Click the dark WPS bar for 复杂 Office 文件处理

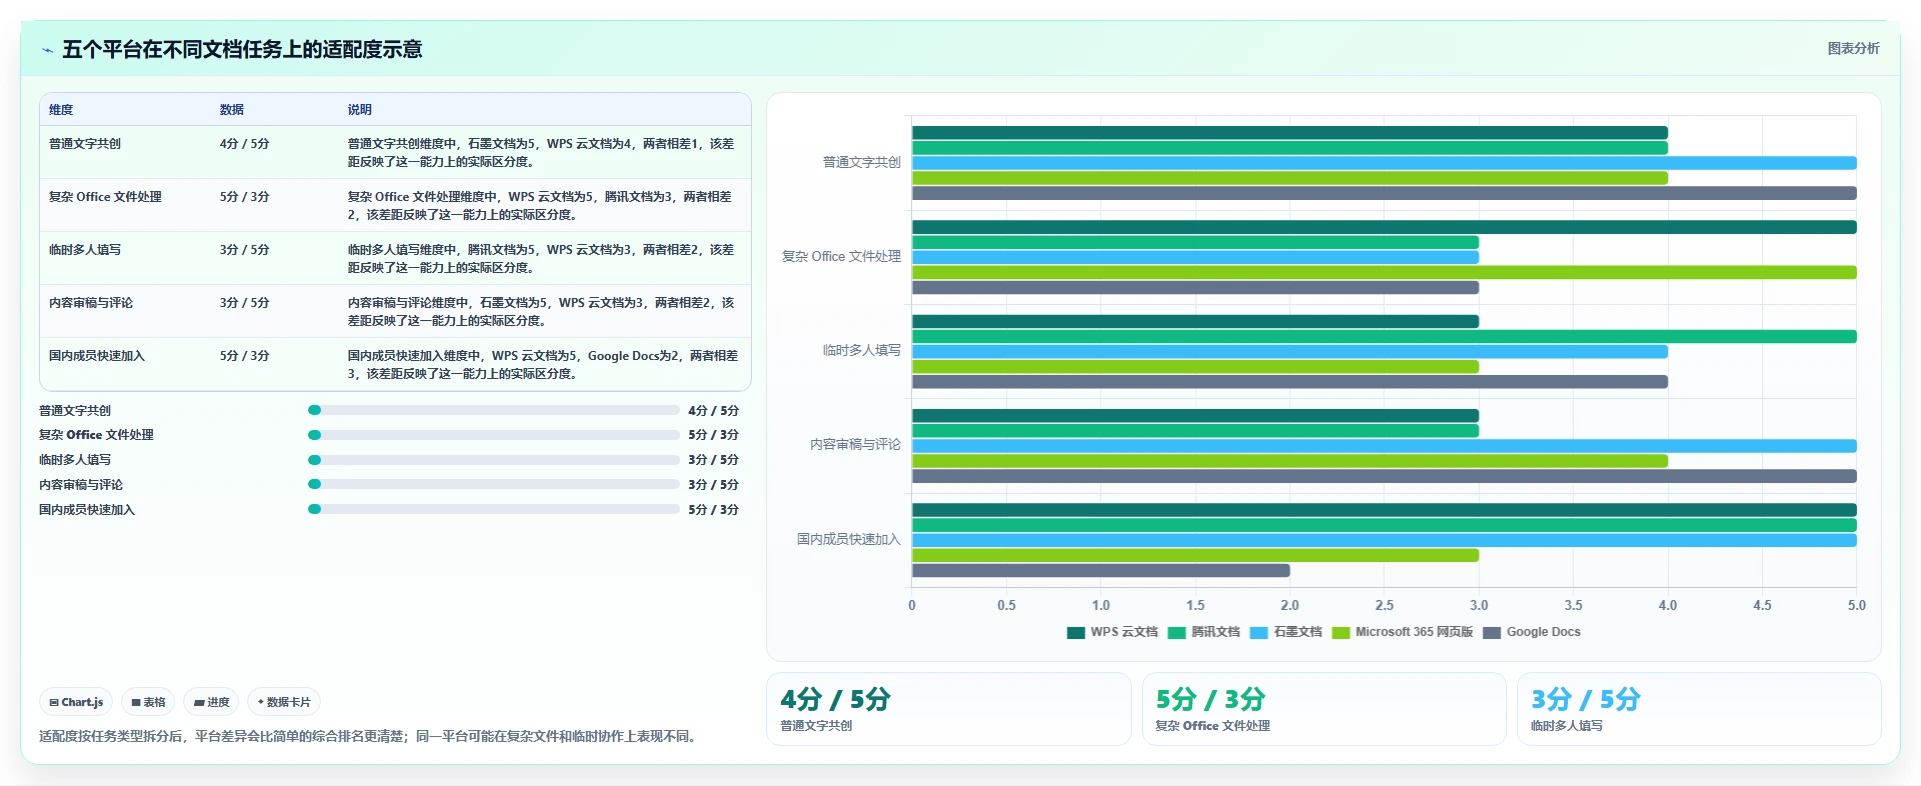click(x=1384, y=227)
